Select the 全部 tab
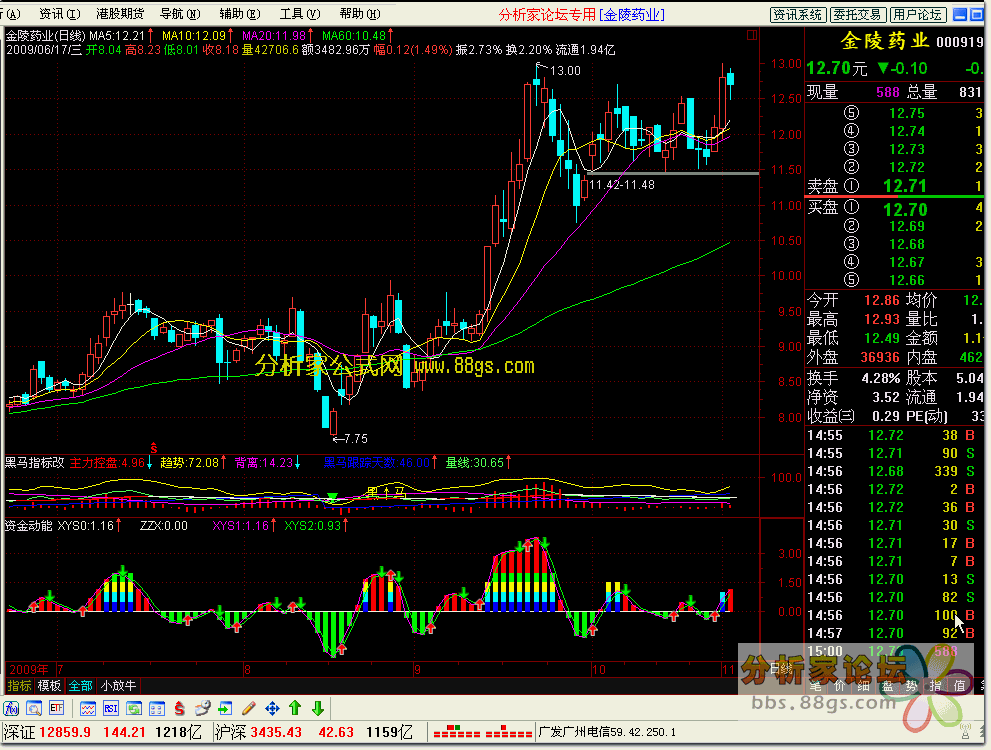 (80, 686)
